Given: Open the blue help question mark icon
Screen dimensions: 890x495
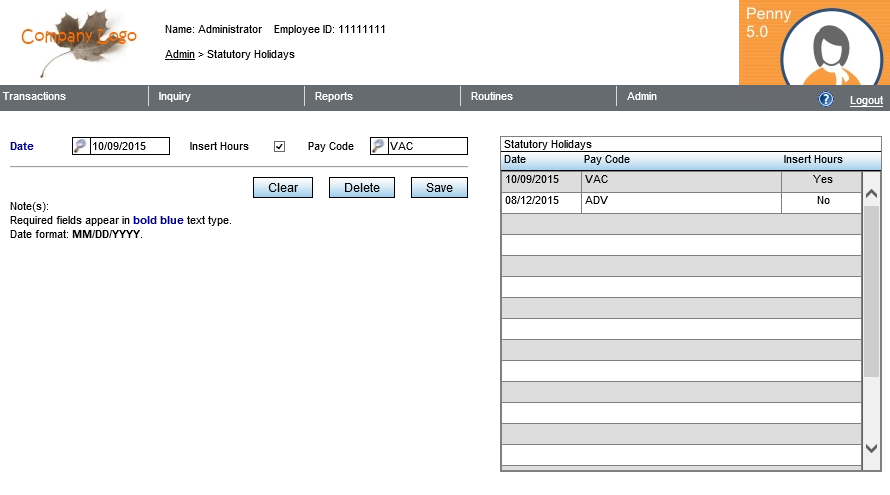Looking at the screenshot, I should coord(826,99).
